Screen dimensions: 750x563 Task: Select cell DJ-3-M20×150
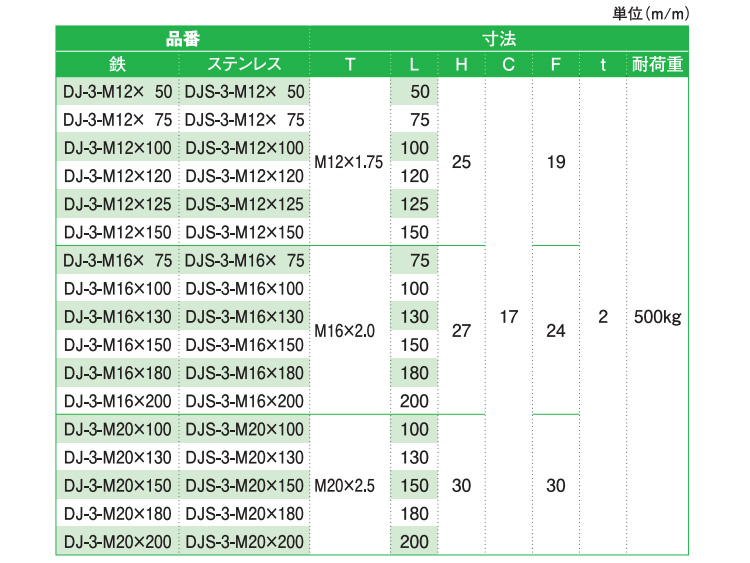[117, 486]
